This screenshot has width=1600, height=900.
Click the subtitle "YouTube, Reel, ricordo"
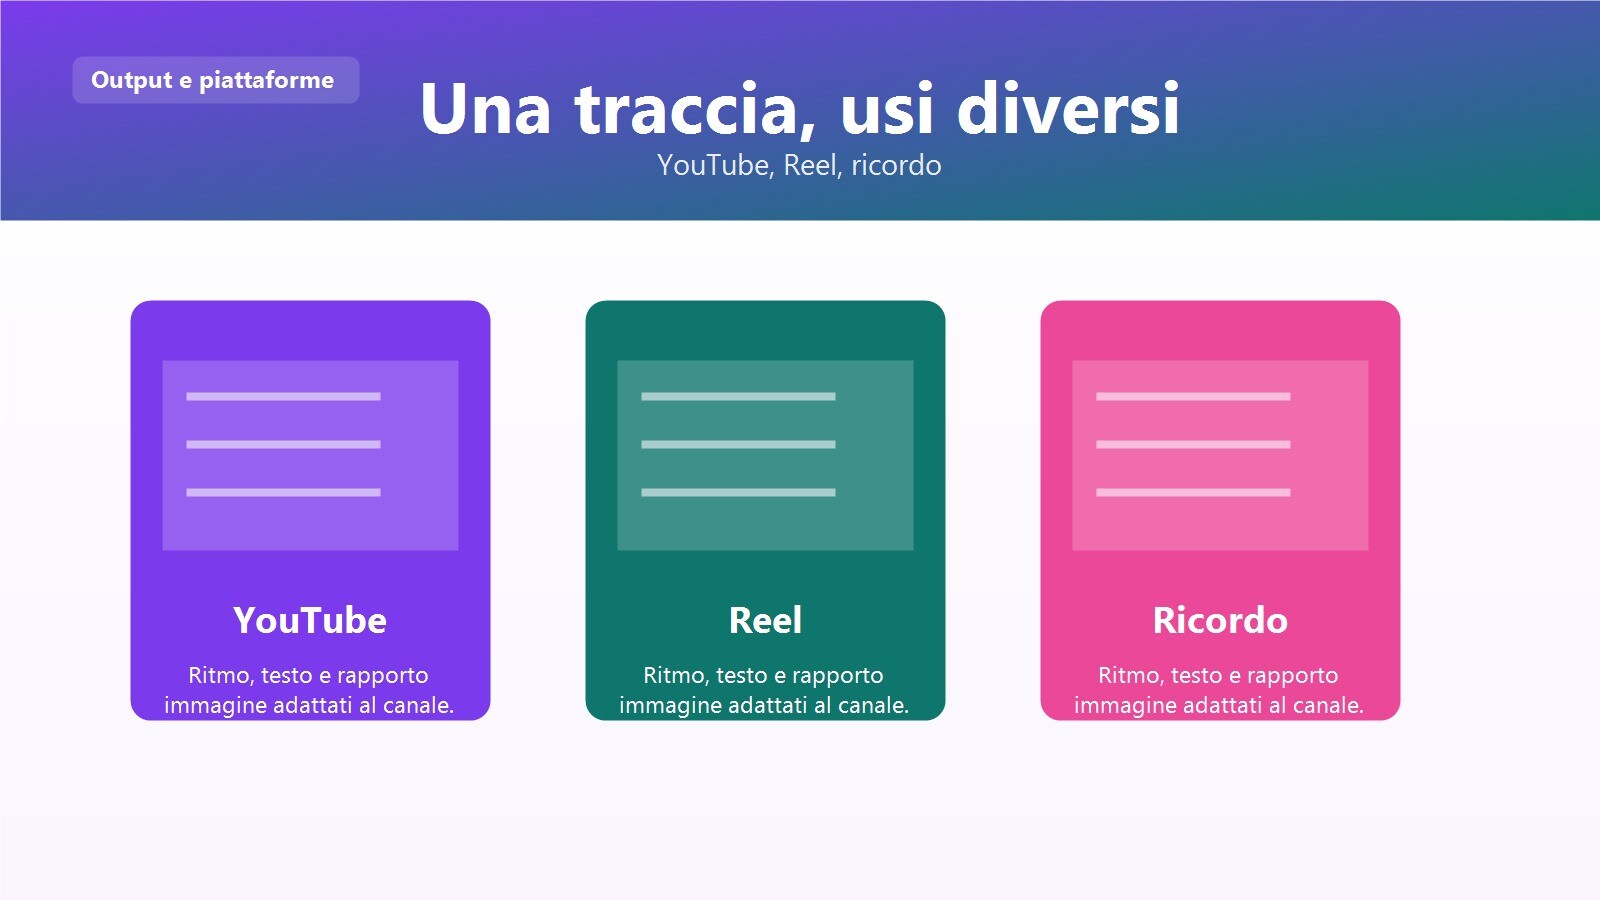pos(799,165)
